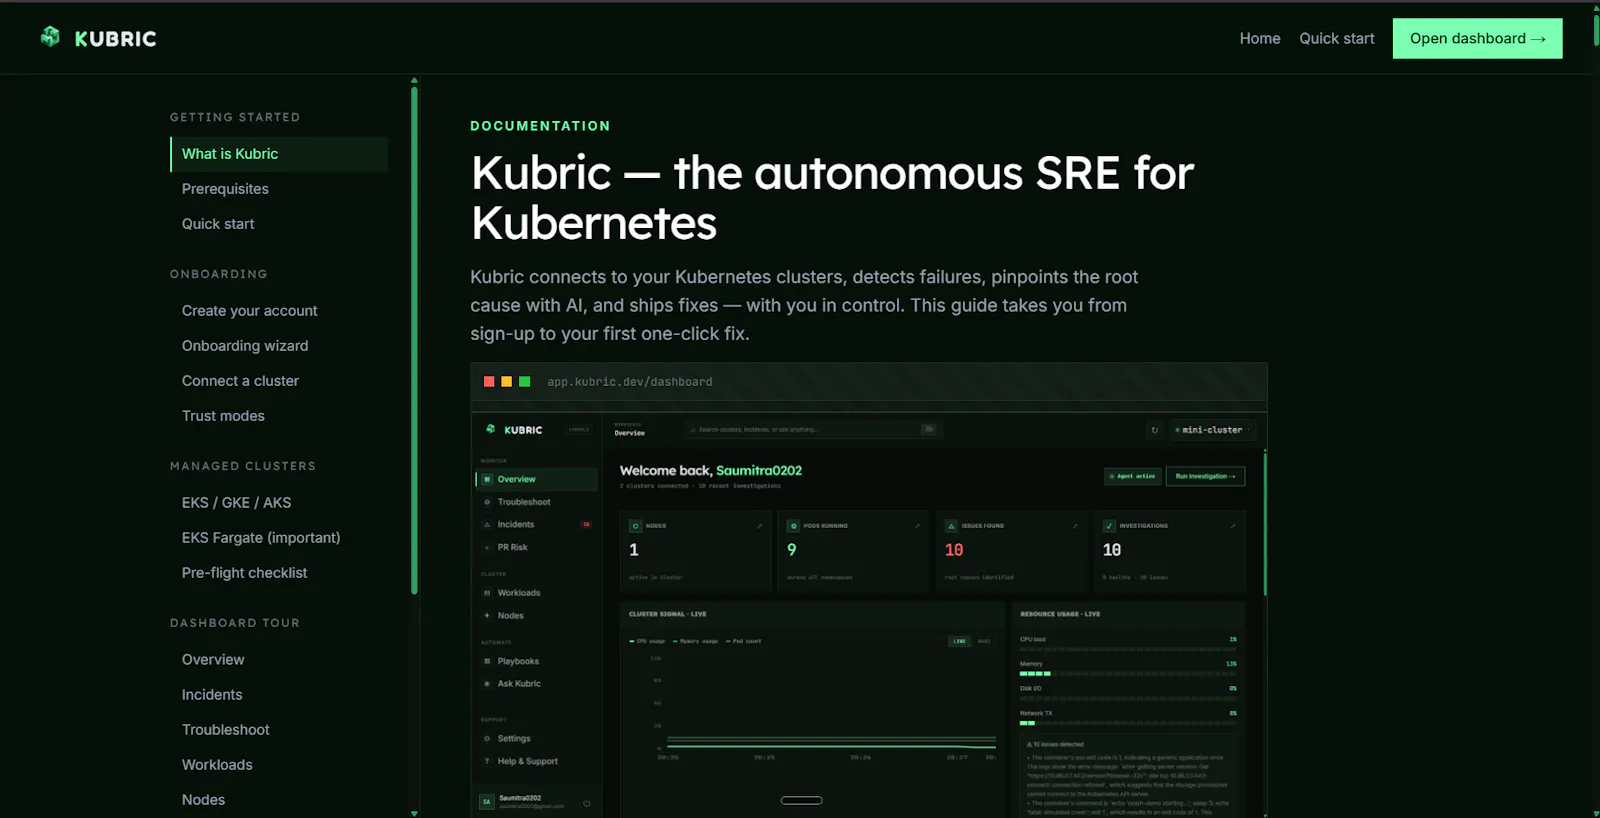Click the page scrollbar at far right

(1596, 28)
